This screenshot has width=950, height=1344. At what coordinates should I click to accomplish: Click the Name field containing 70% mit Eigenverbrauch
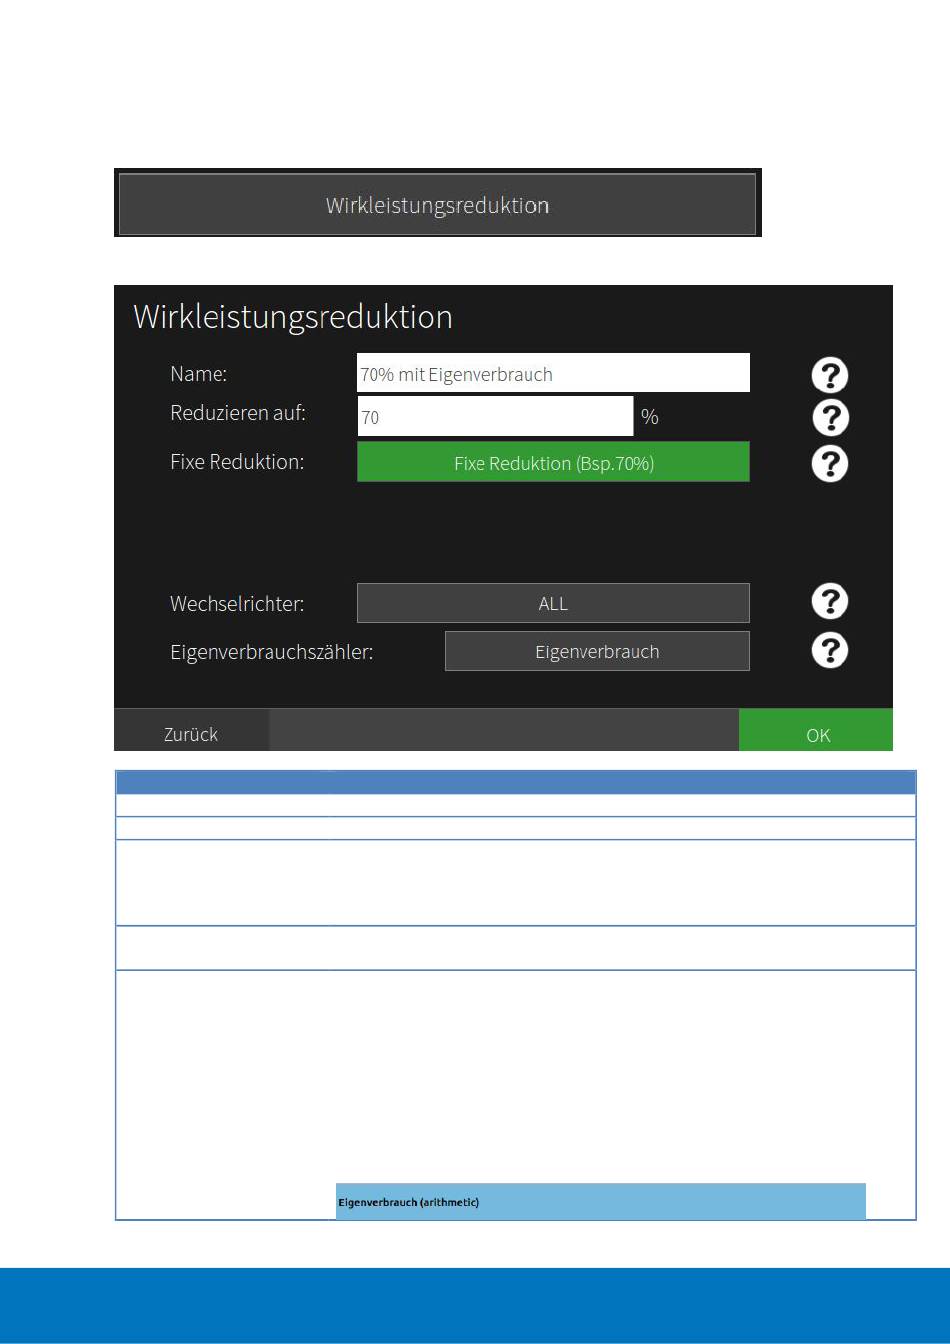click(553, 374)
